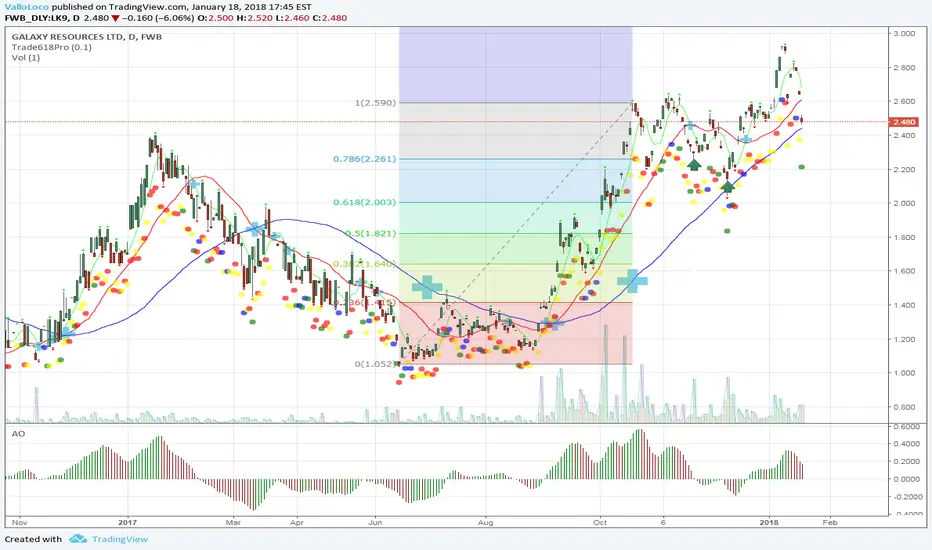Click the 1.000 price axis label
Viewport: 932px width, 550px height.
(x=904, y=373)
